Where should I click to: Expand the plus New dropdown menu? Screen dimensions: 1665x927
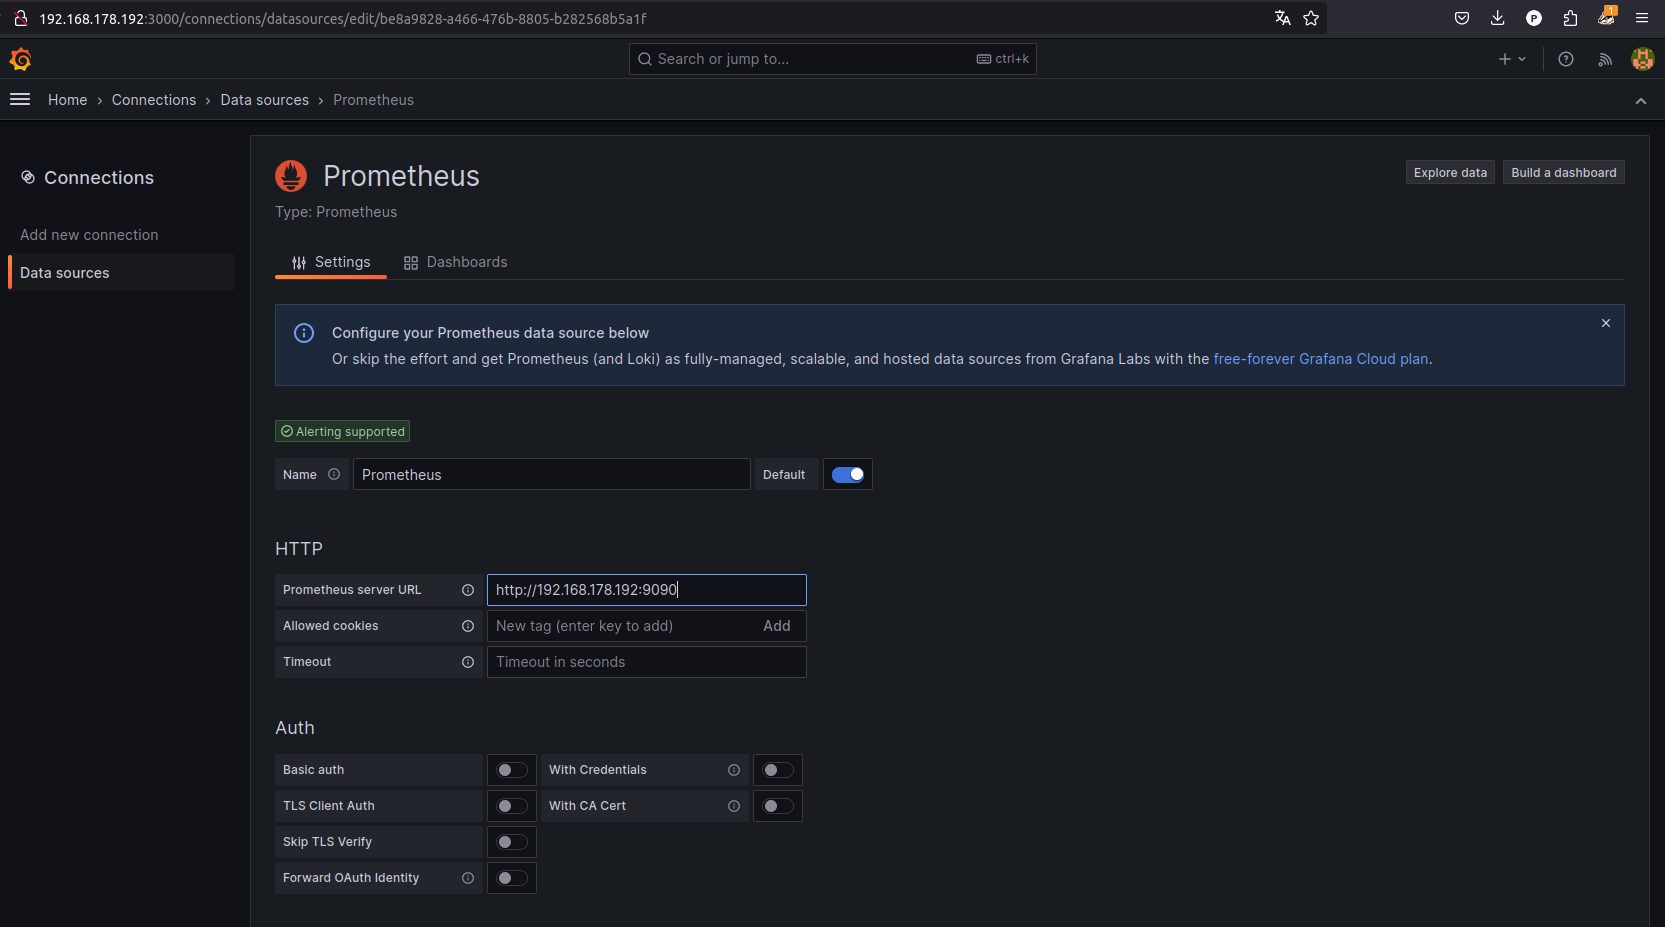(1512, 60)
